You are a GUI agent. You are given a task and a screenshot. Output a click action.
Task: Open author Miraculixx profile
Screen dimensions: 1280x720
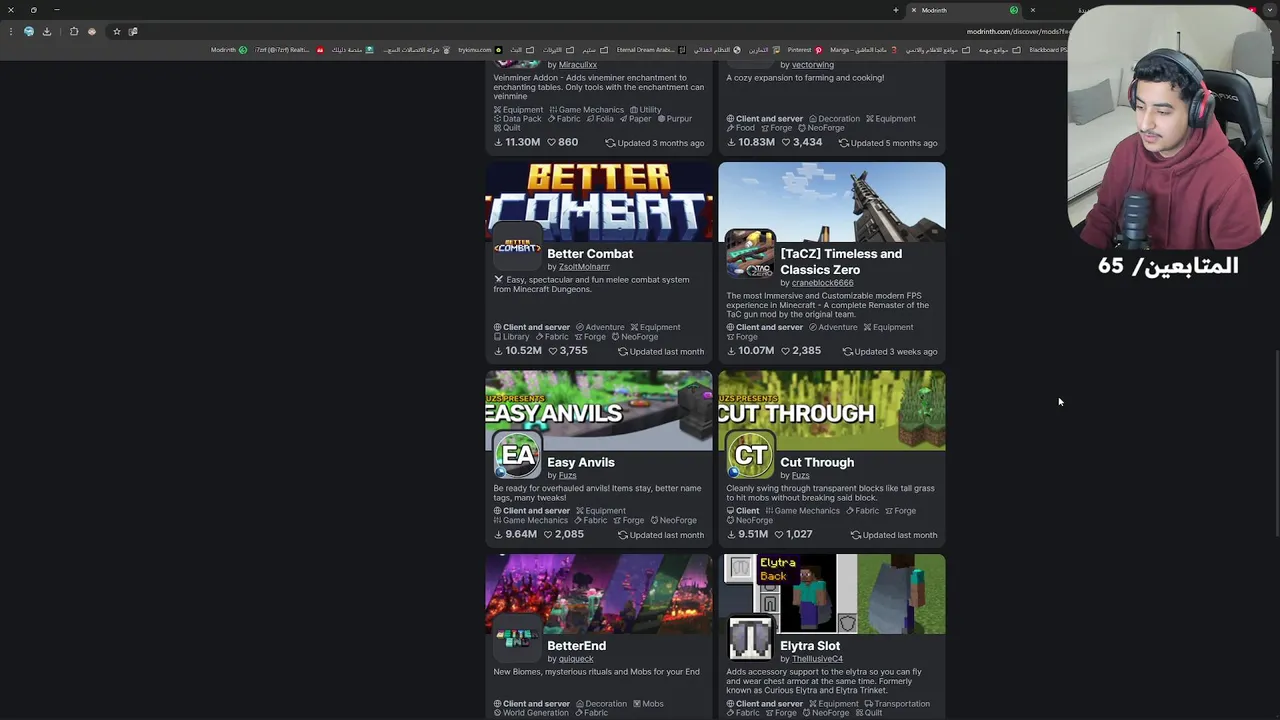pyautogui.click(x=578, y=65)
